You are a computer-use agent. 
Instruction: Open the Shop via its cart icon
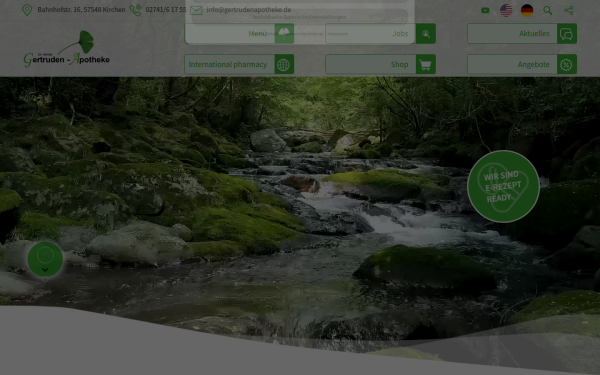click(426, 64)
